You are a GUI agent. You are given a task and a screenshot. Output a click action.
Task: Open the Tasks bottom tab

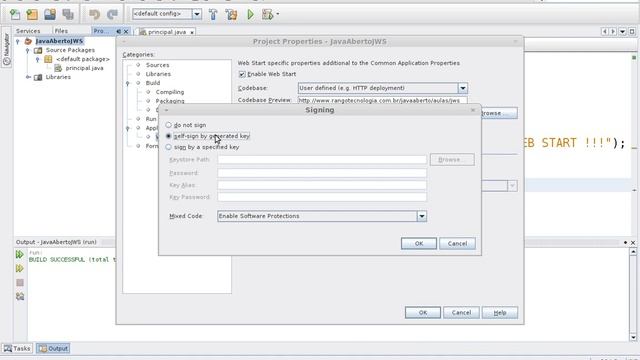(x=17, y=349)
